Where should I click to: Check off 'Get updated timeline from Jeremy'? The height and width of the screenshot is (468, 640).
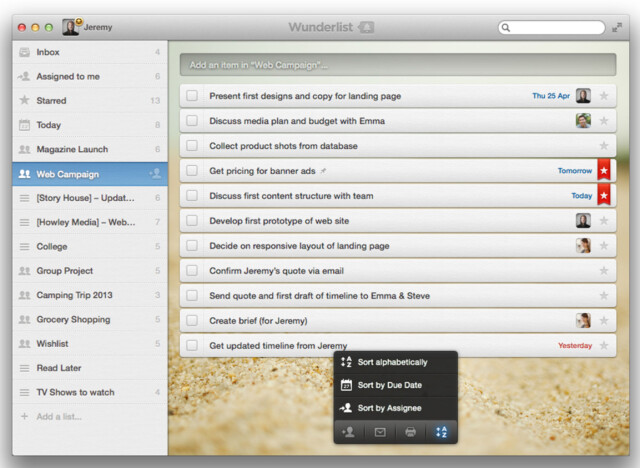coord(192,346)
